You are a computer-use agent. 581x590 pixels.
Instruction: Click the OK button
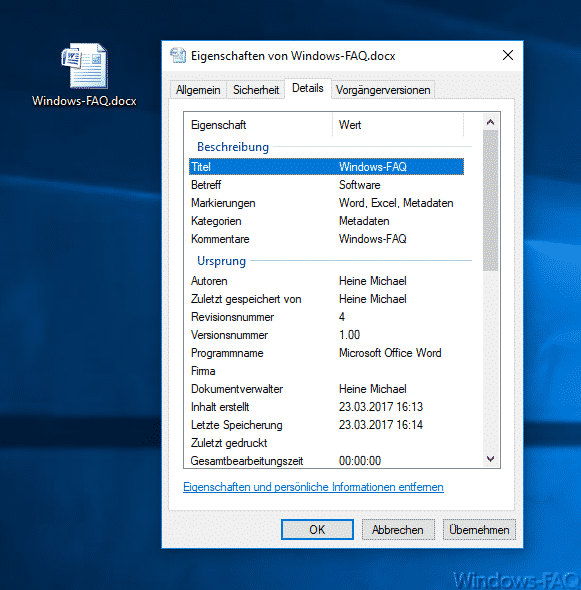point(317,529)
